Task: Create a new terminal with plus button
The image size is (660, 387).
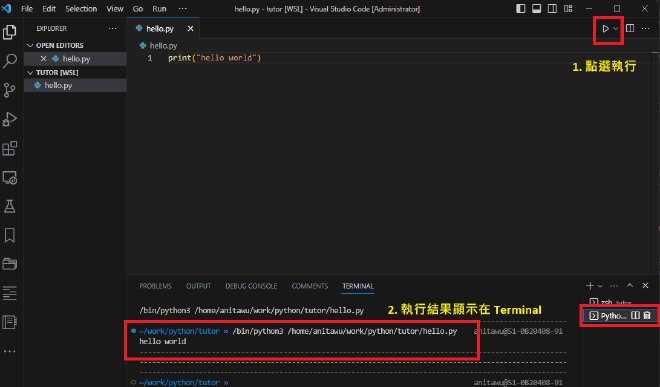Action: click(590, 286)
